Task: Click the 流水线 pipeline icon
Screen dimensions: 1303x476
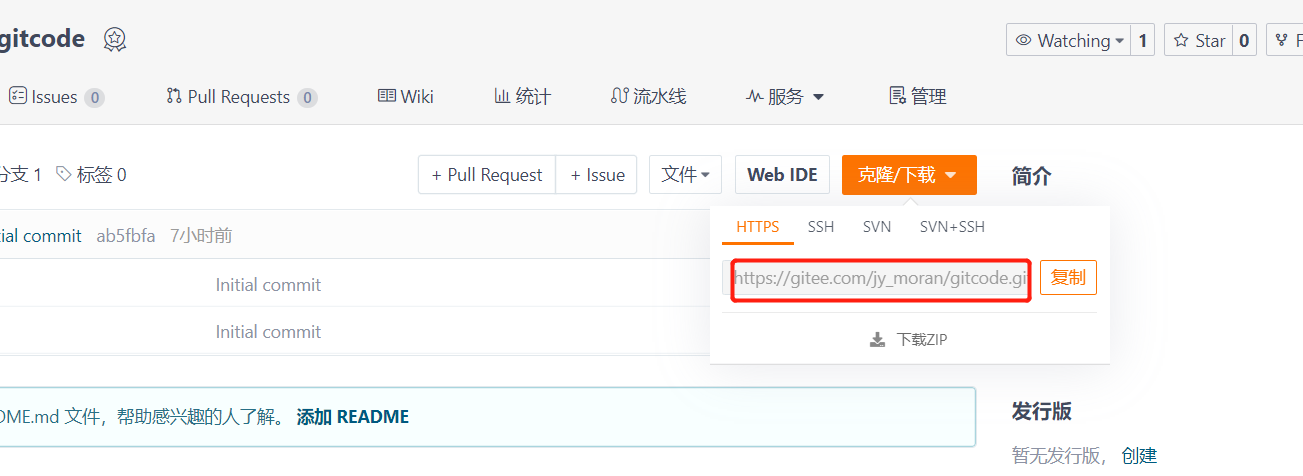Action: click(619, 96)
